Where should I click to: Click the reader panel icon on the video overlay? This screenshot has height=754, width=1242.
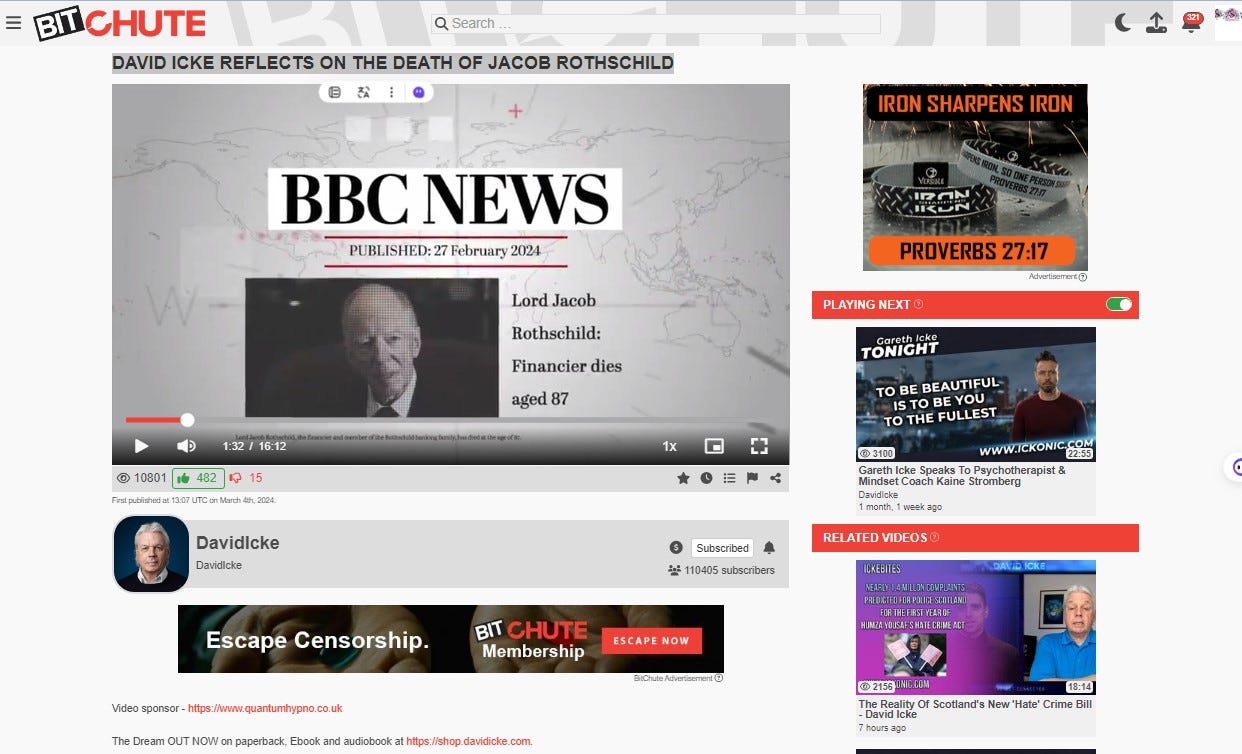335,92
